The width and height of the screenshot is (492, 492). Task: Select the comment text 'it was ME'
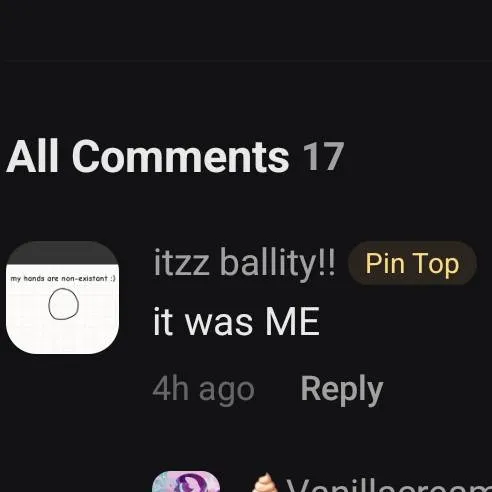(x=236, y=322)
